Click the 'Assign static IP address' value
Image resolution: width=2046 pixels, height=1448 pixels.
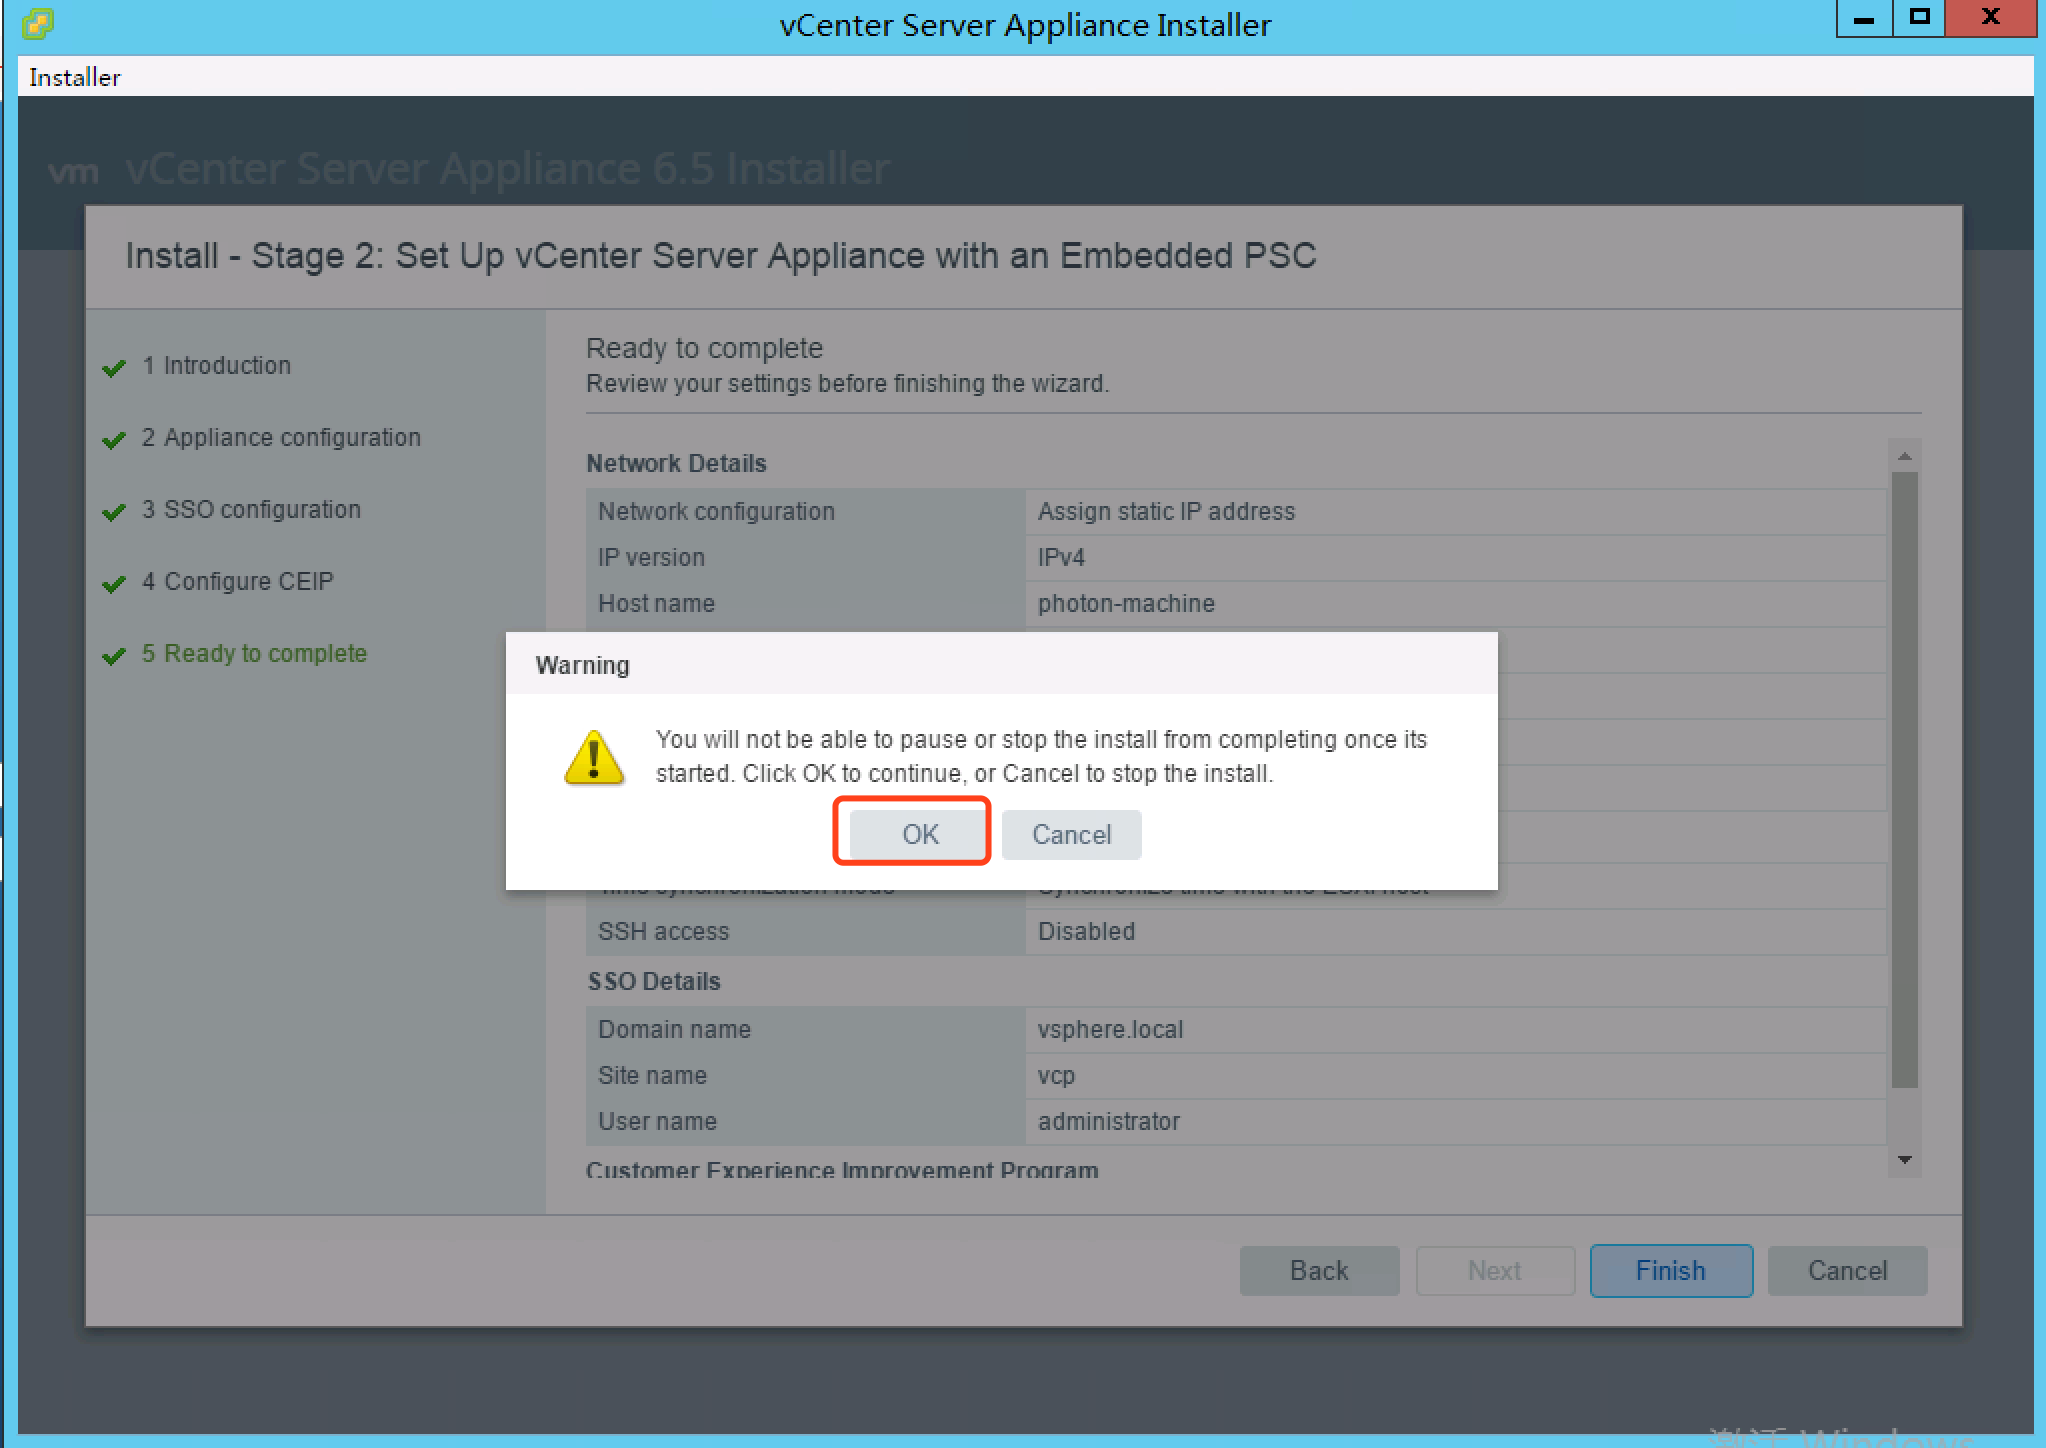(1166, 511)
